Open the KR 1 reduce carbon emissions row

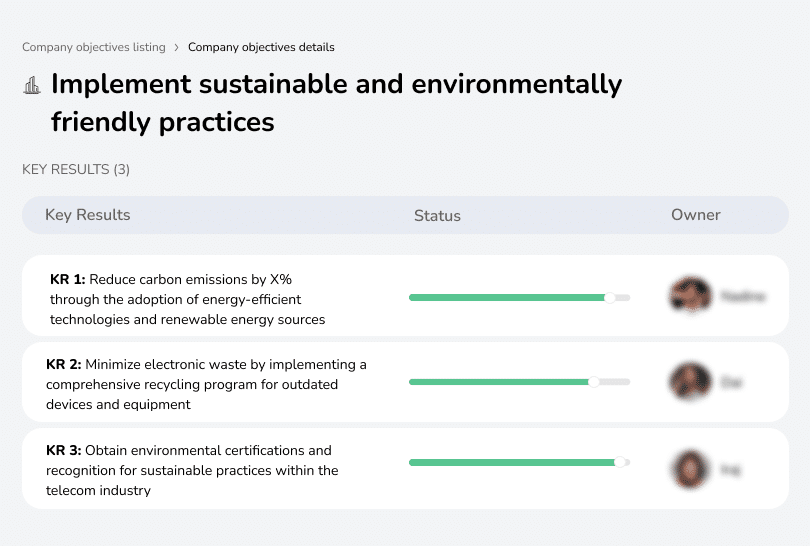(x=405, y=295)
